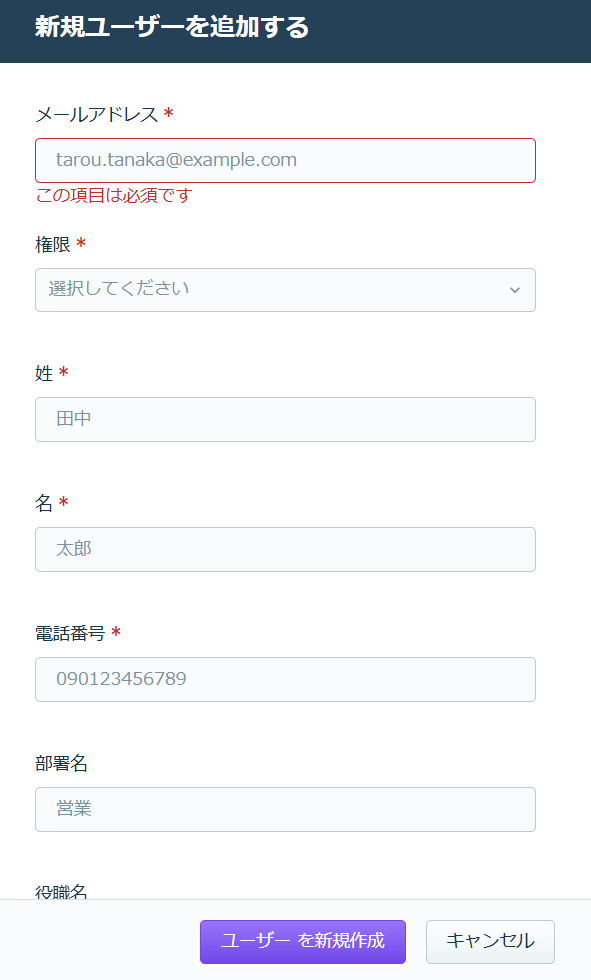This screenshot has width=591, height=980.
Task: Focus the 名 field with placeholder 太郎
Action: pyautogui.click(x=286, y=549)
